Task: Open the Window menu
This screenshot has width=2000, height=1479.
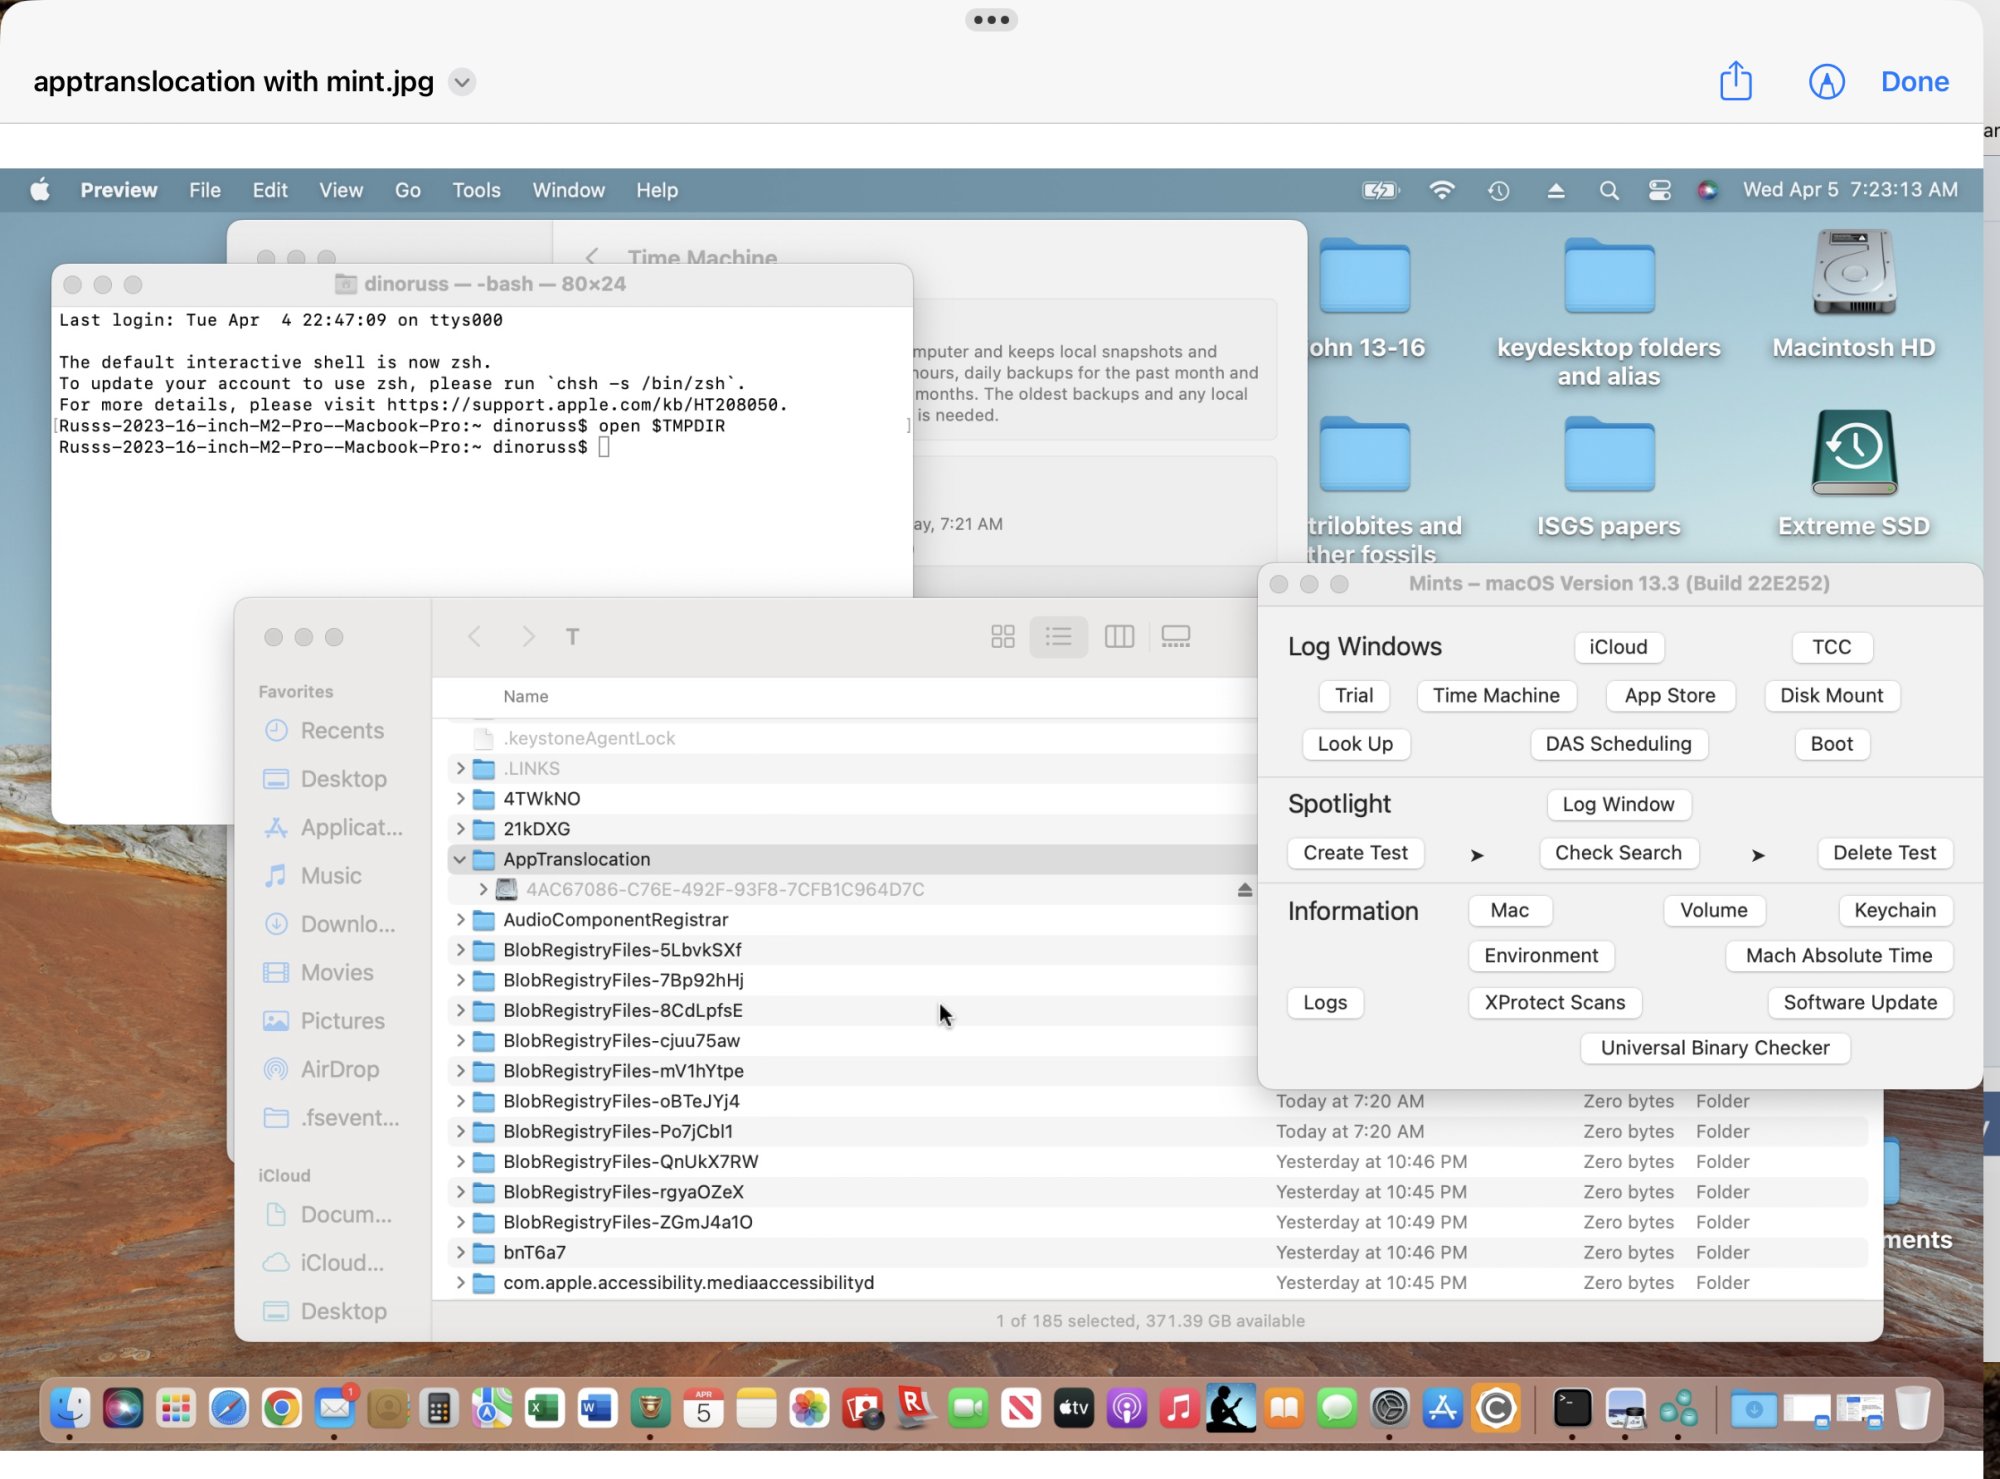Action: click(568, 190)
